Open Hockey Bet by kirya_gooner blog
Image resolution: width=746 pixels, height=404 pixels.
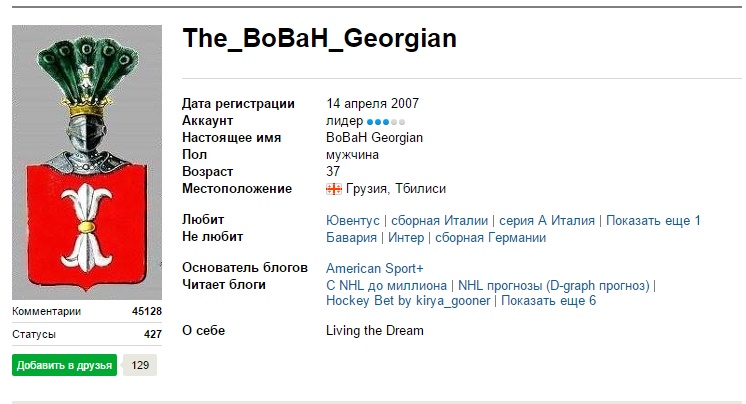(408, 300)
